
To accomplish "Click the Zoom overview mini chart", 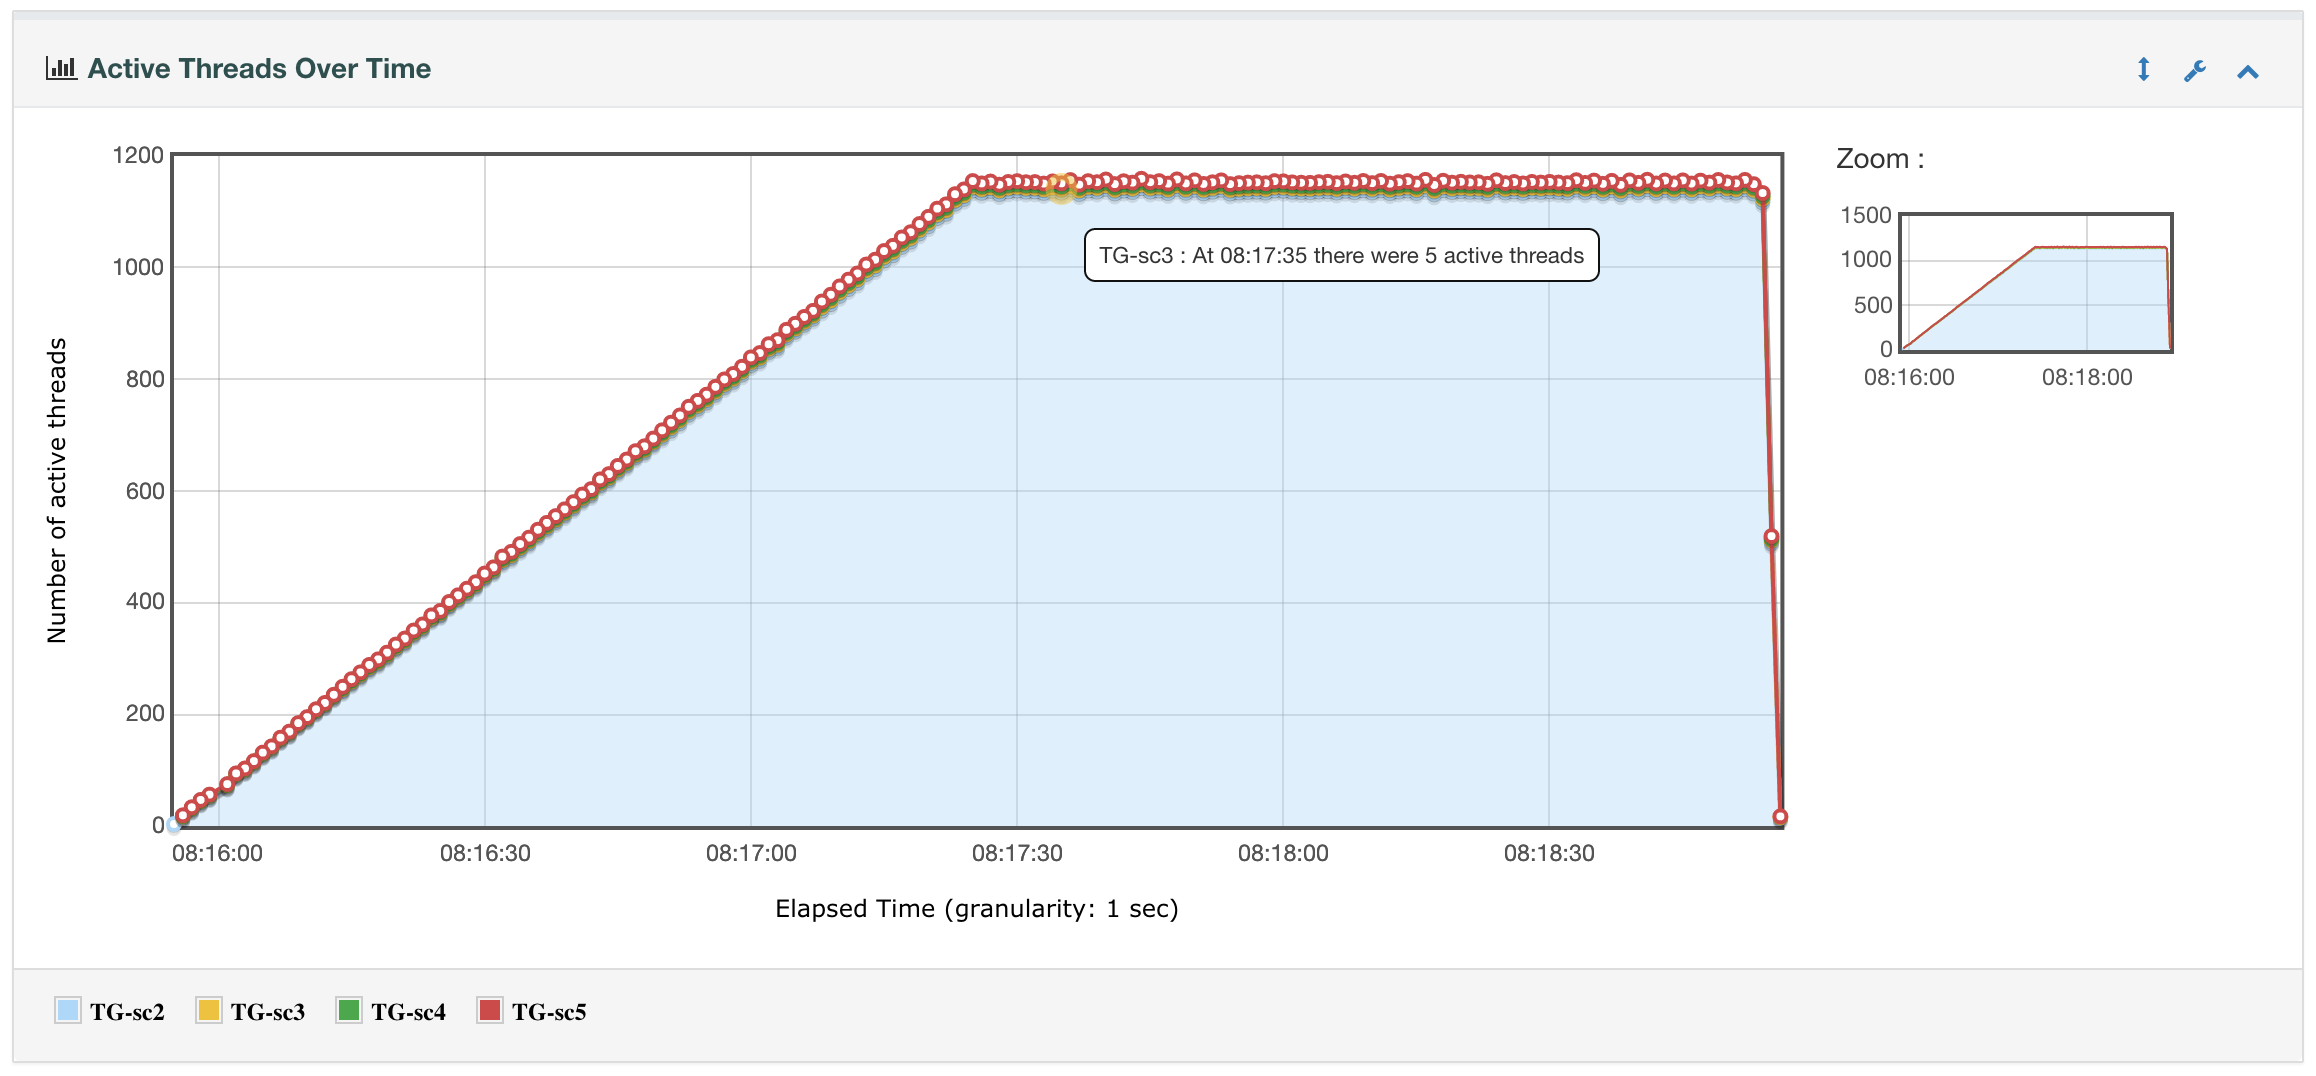I will [2036, 282].
